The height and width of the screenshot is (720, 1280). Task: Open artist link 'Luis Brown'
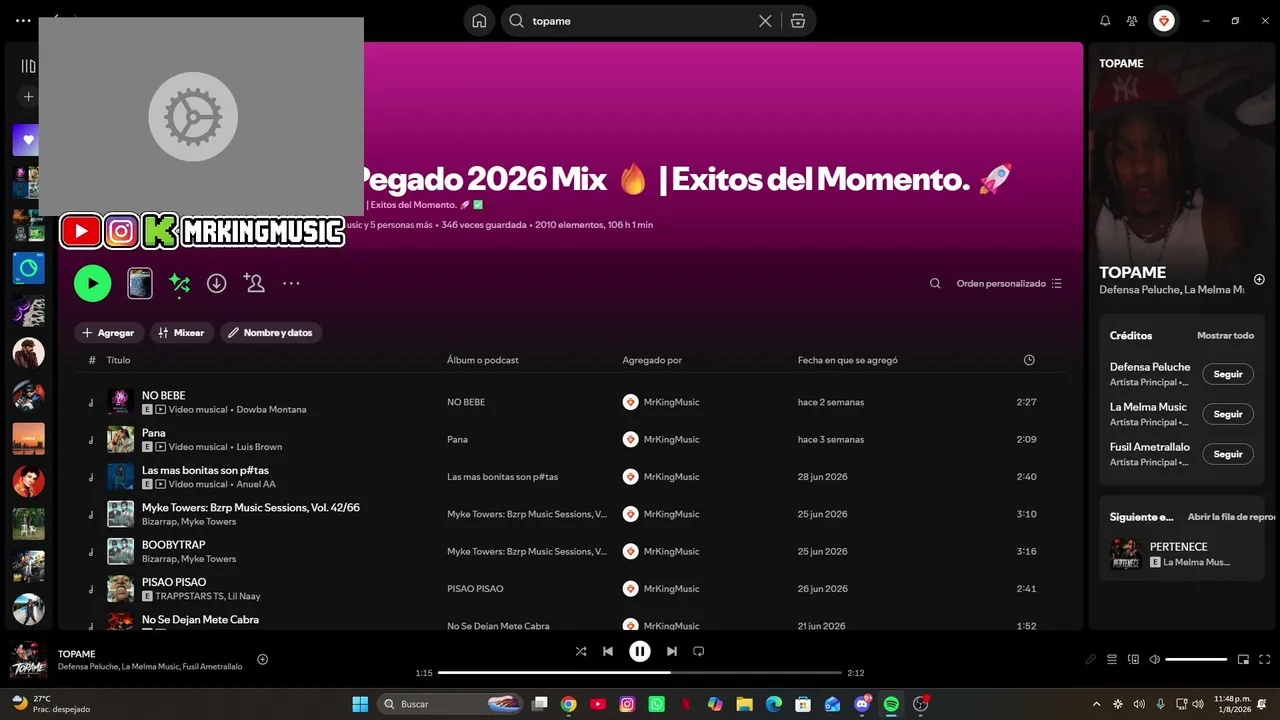click(x=259, y=447)
